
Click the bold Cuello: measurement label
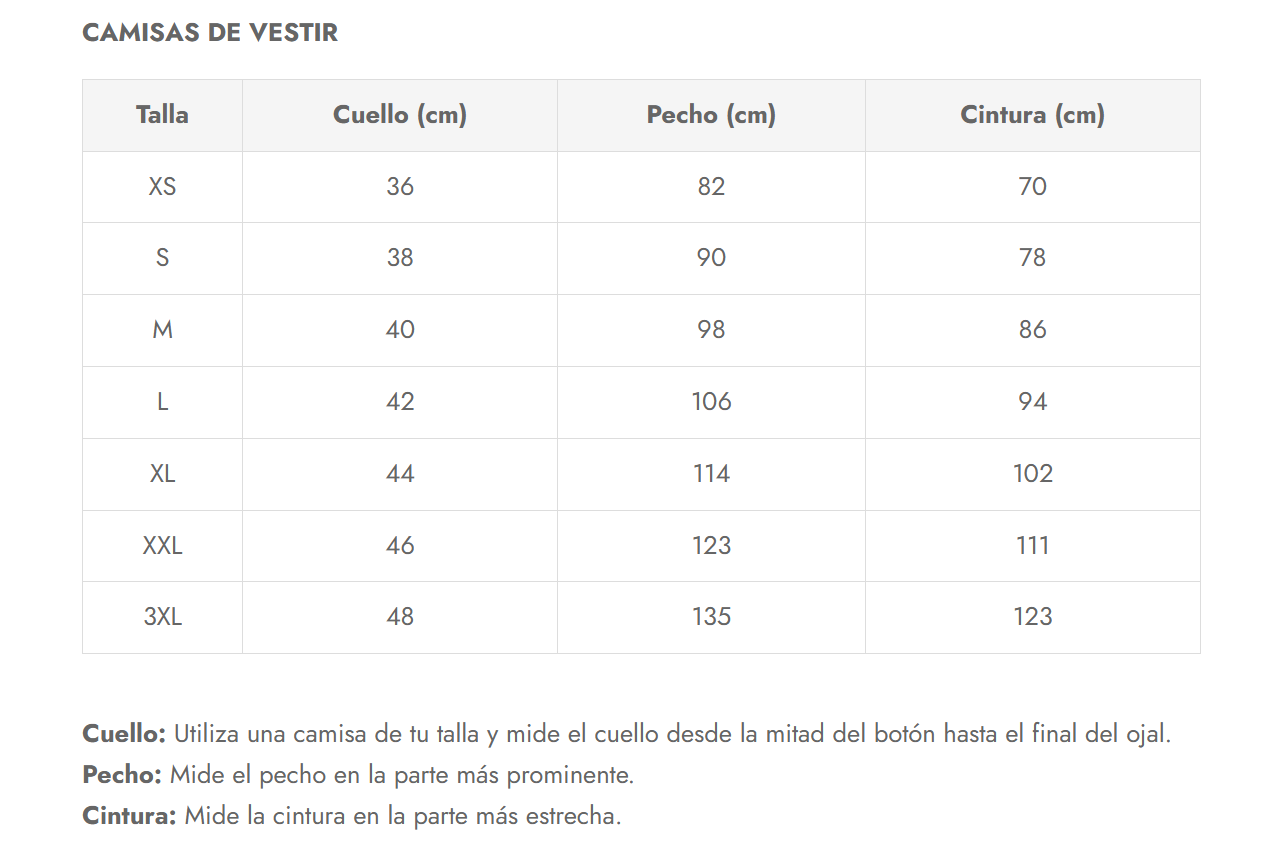pos(124,734)
